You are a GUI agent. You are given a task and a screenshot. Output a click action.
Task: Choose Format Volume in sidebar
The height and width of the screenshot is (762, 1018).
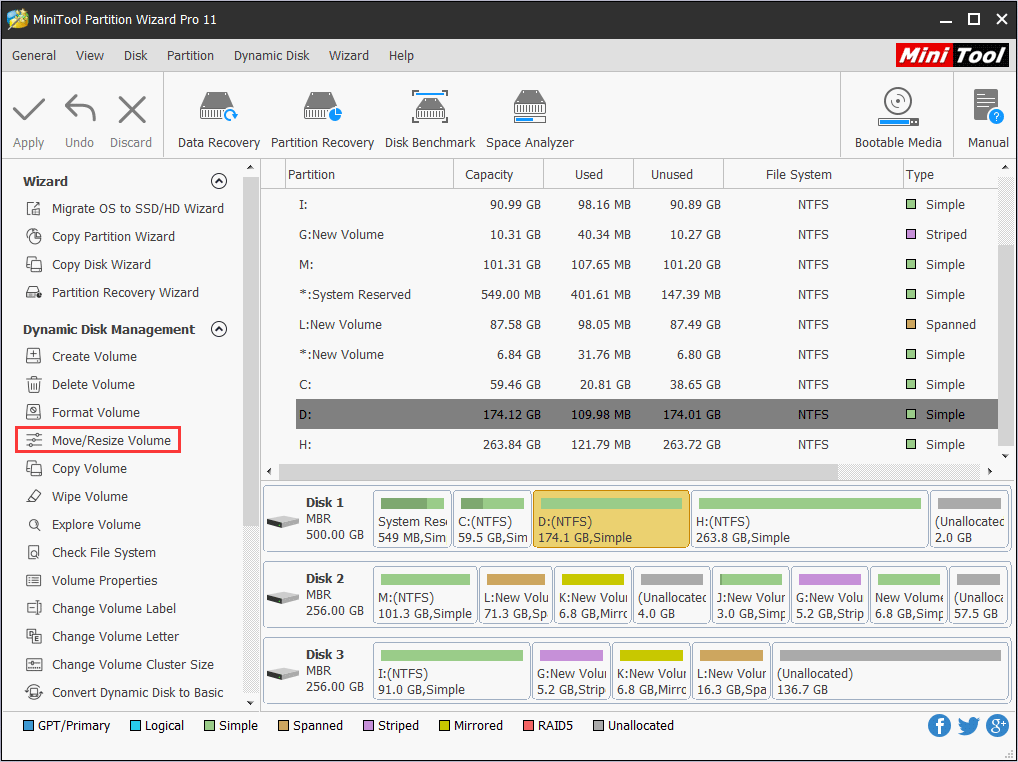[x=82, y=412]
